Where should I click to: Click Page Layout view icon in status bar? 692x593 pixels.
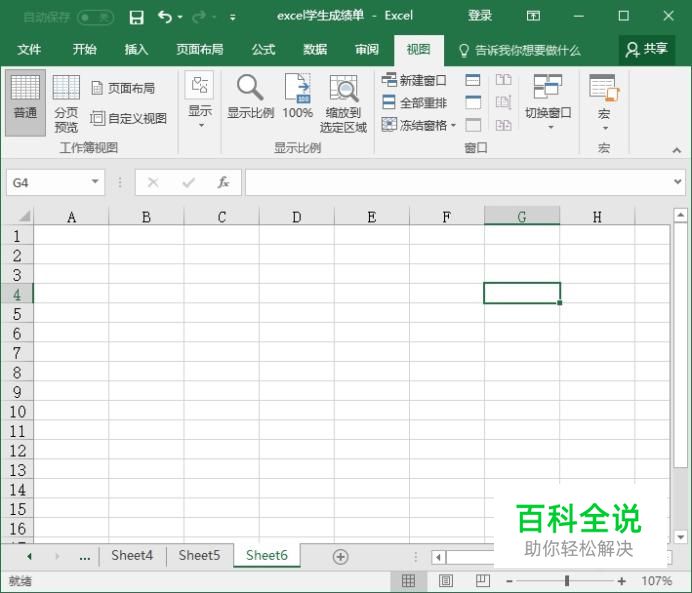(x=446, y=581)
